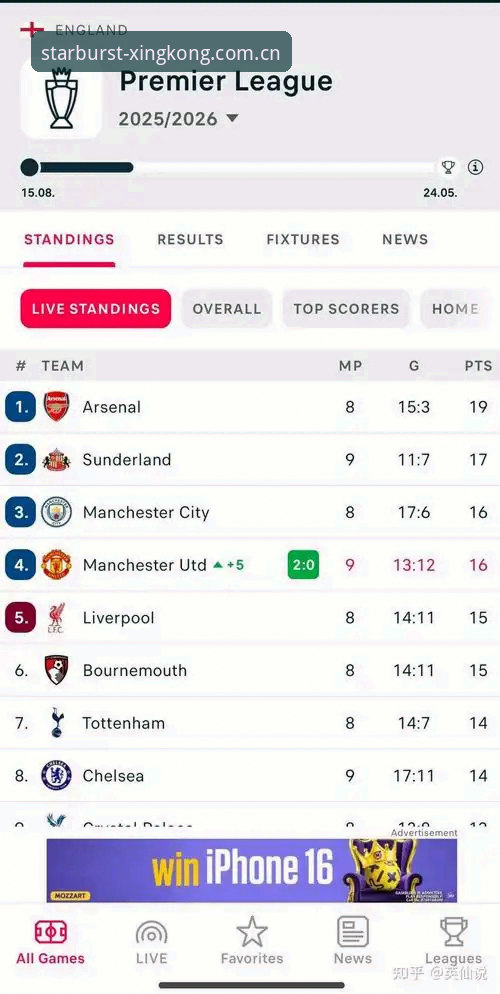Select the TOP SCORERS filter pill
This screenshot has height=994, width=500.
click(x=346, y=309)
